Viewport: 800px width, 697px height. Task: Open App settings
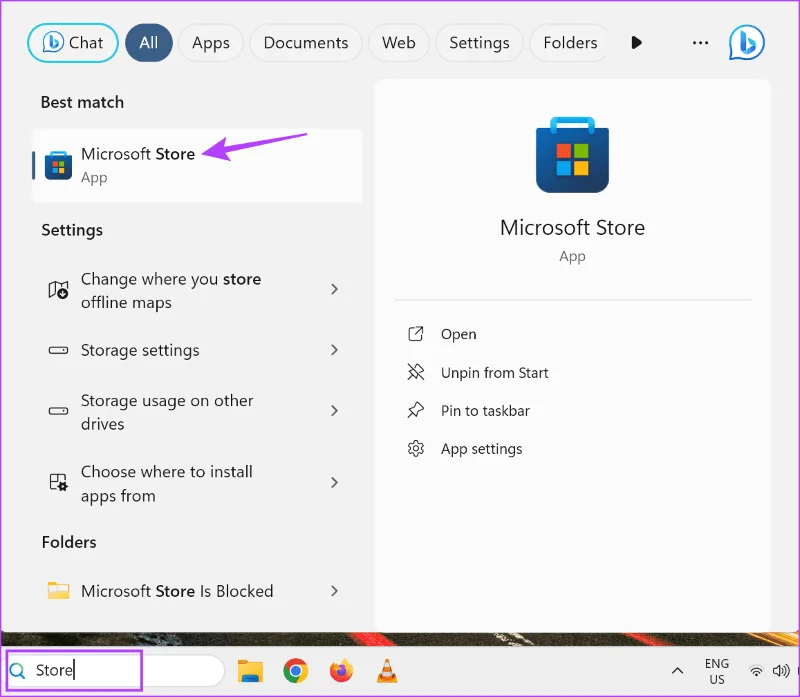click(481, 449)
